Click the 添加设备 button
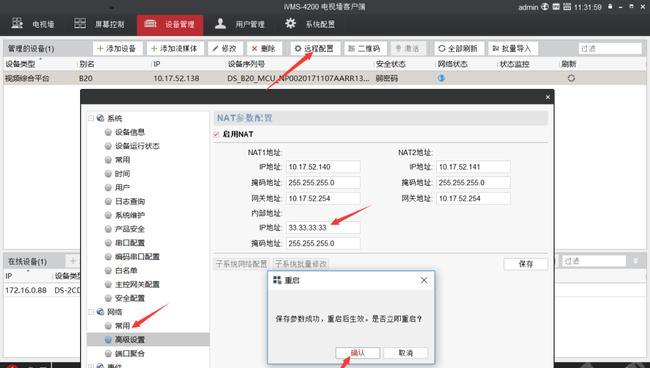650x368 pixels. point(118,48)
